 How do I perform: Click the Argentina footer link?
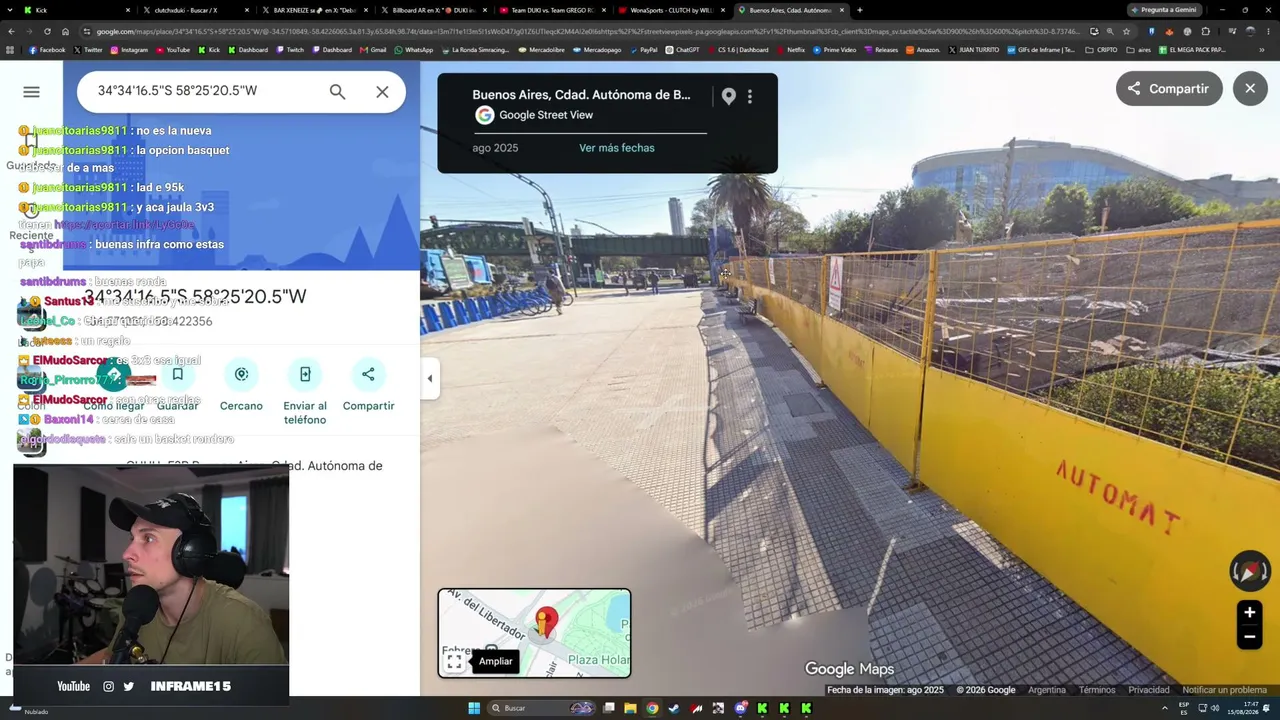1047,690
